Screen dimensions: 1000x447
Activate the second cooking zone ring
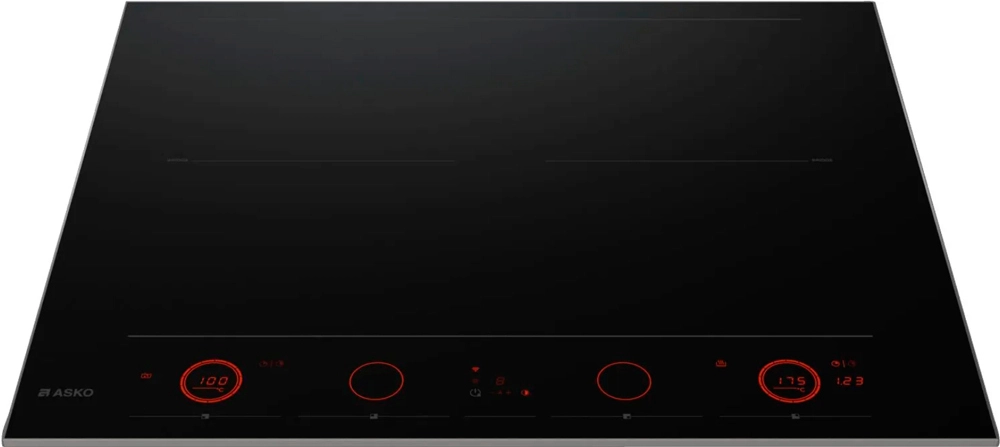click(x=376, y=381)
